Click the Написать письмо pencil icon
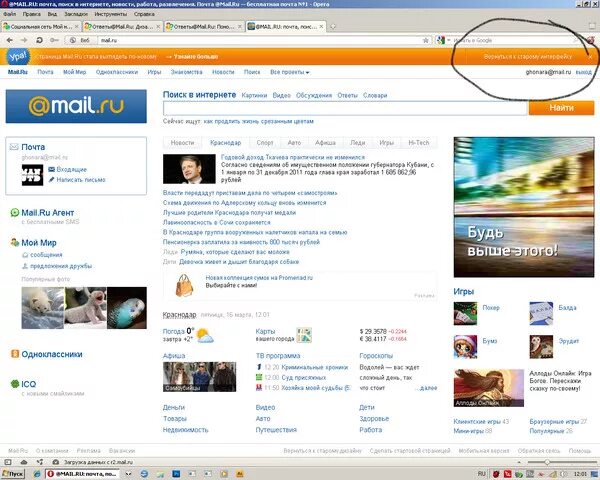600x480 pixels. [x=52, y=180]
